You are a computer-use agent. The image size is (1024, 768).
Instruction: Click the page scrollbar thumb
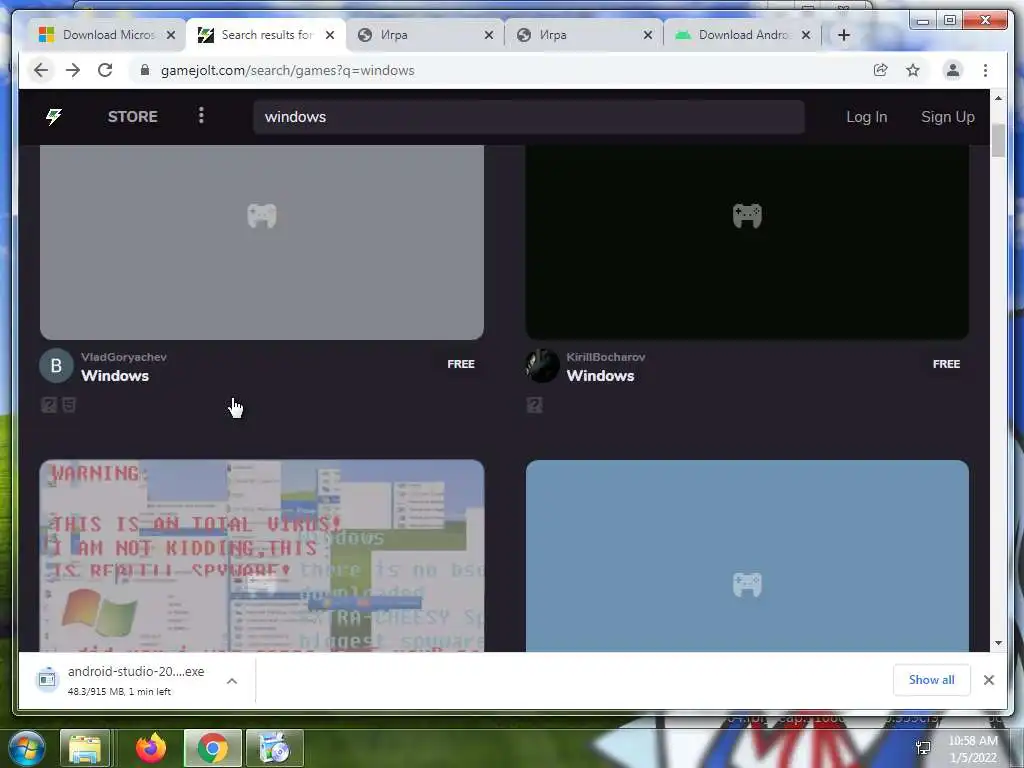point(998,140)
